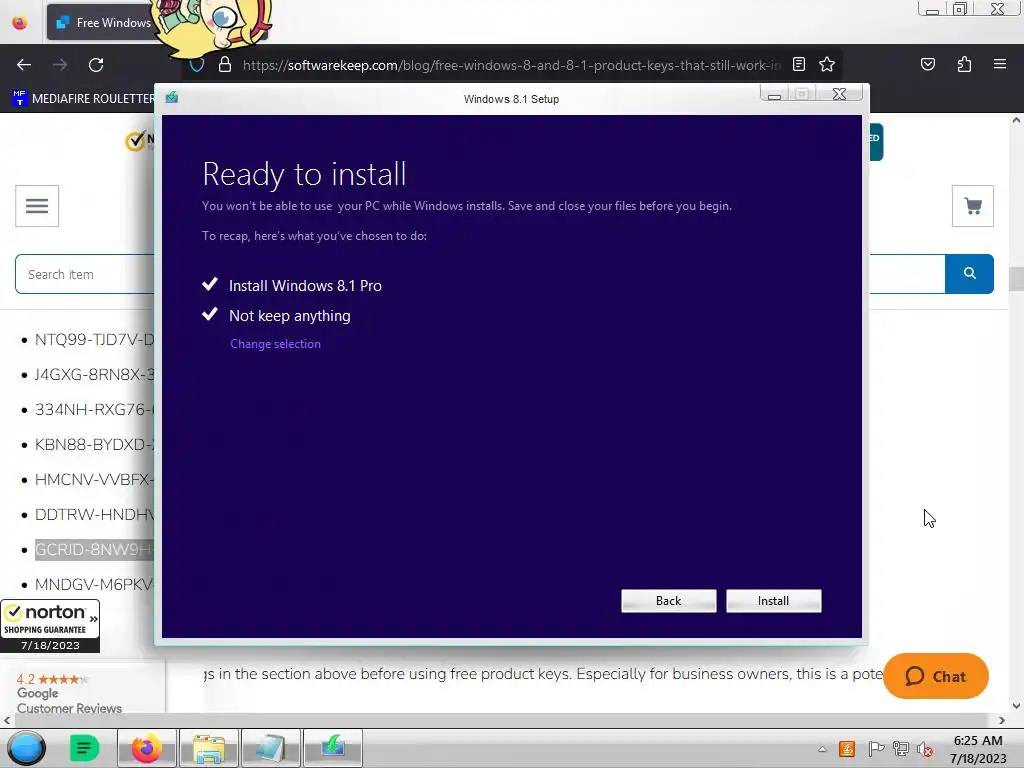Select product key starting MNDGV-M6PKV
Viewport: 1024px width, 768px height.
(x=94, y=584)
